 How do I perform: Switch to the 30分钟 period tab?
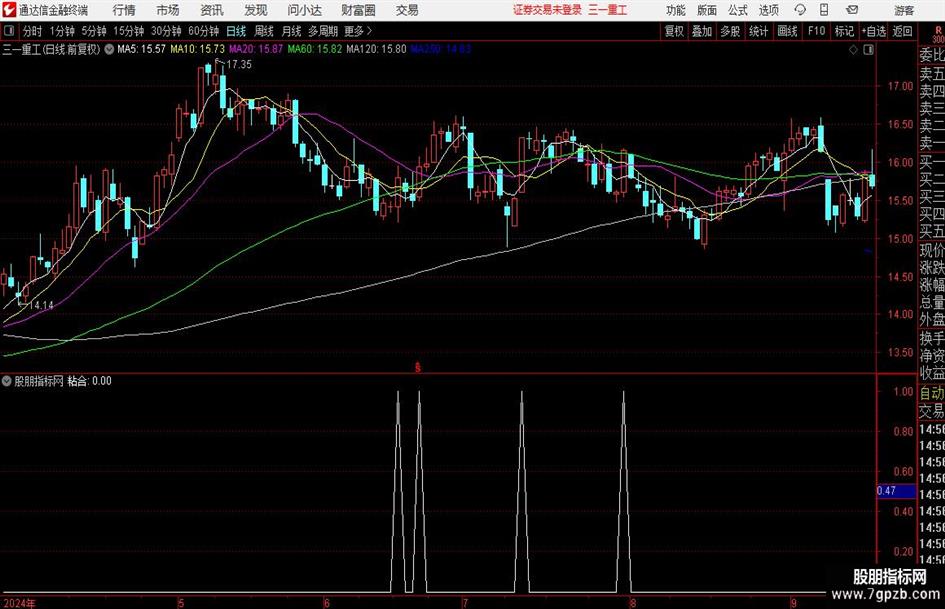(166, 31)
